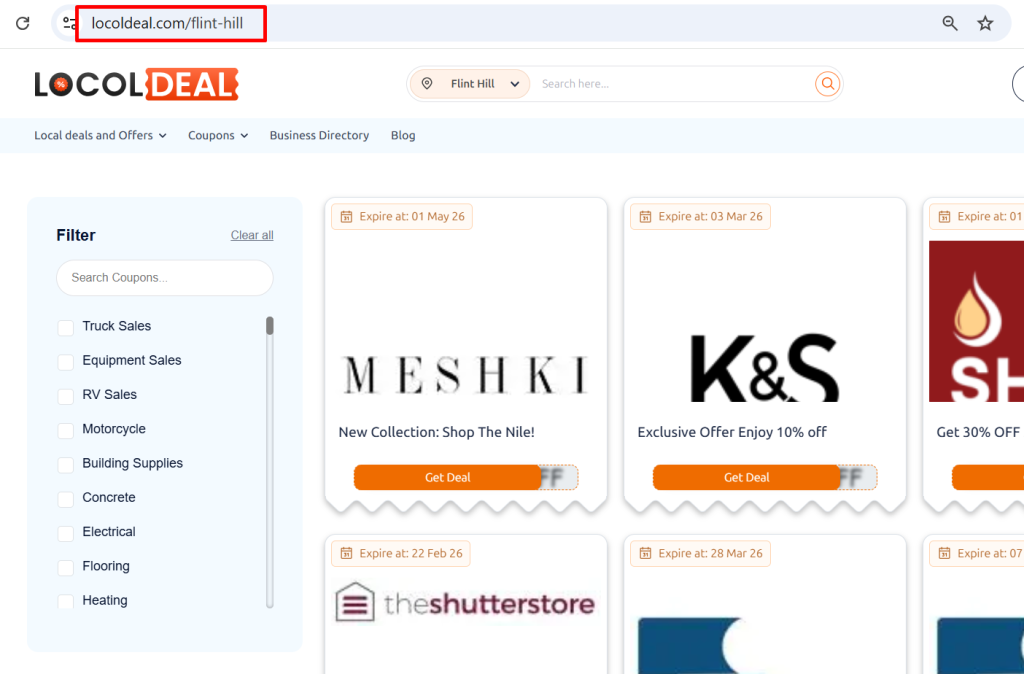The width and height of the screenshot is (1024, 674).
Task: Click calendar icon on the MESHKI coupon
Action: [346, 217]
